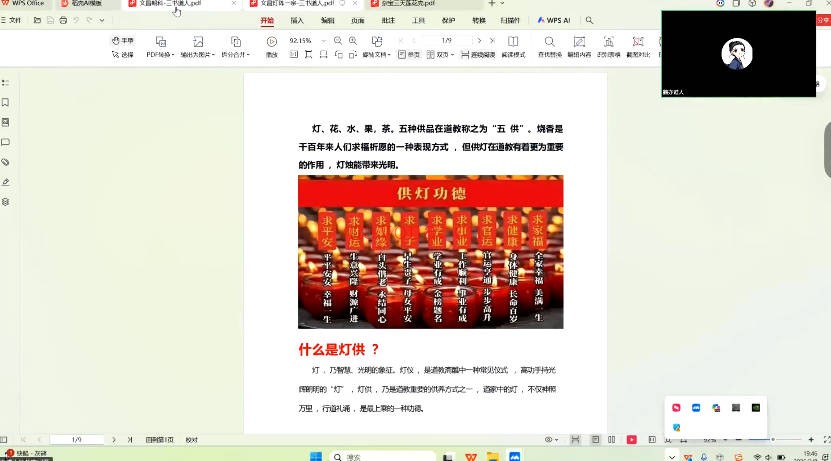The image size is (831, 461).
Task: Toggle two-page layout icon in status bar
Action: coord(612,440)
